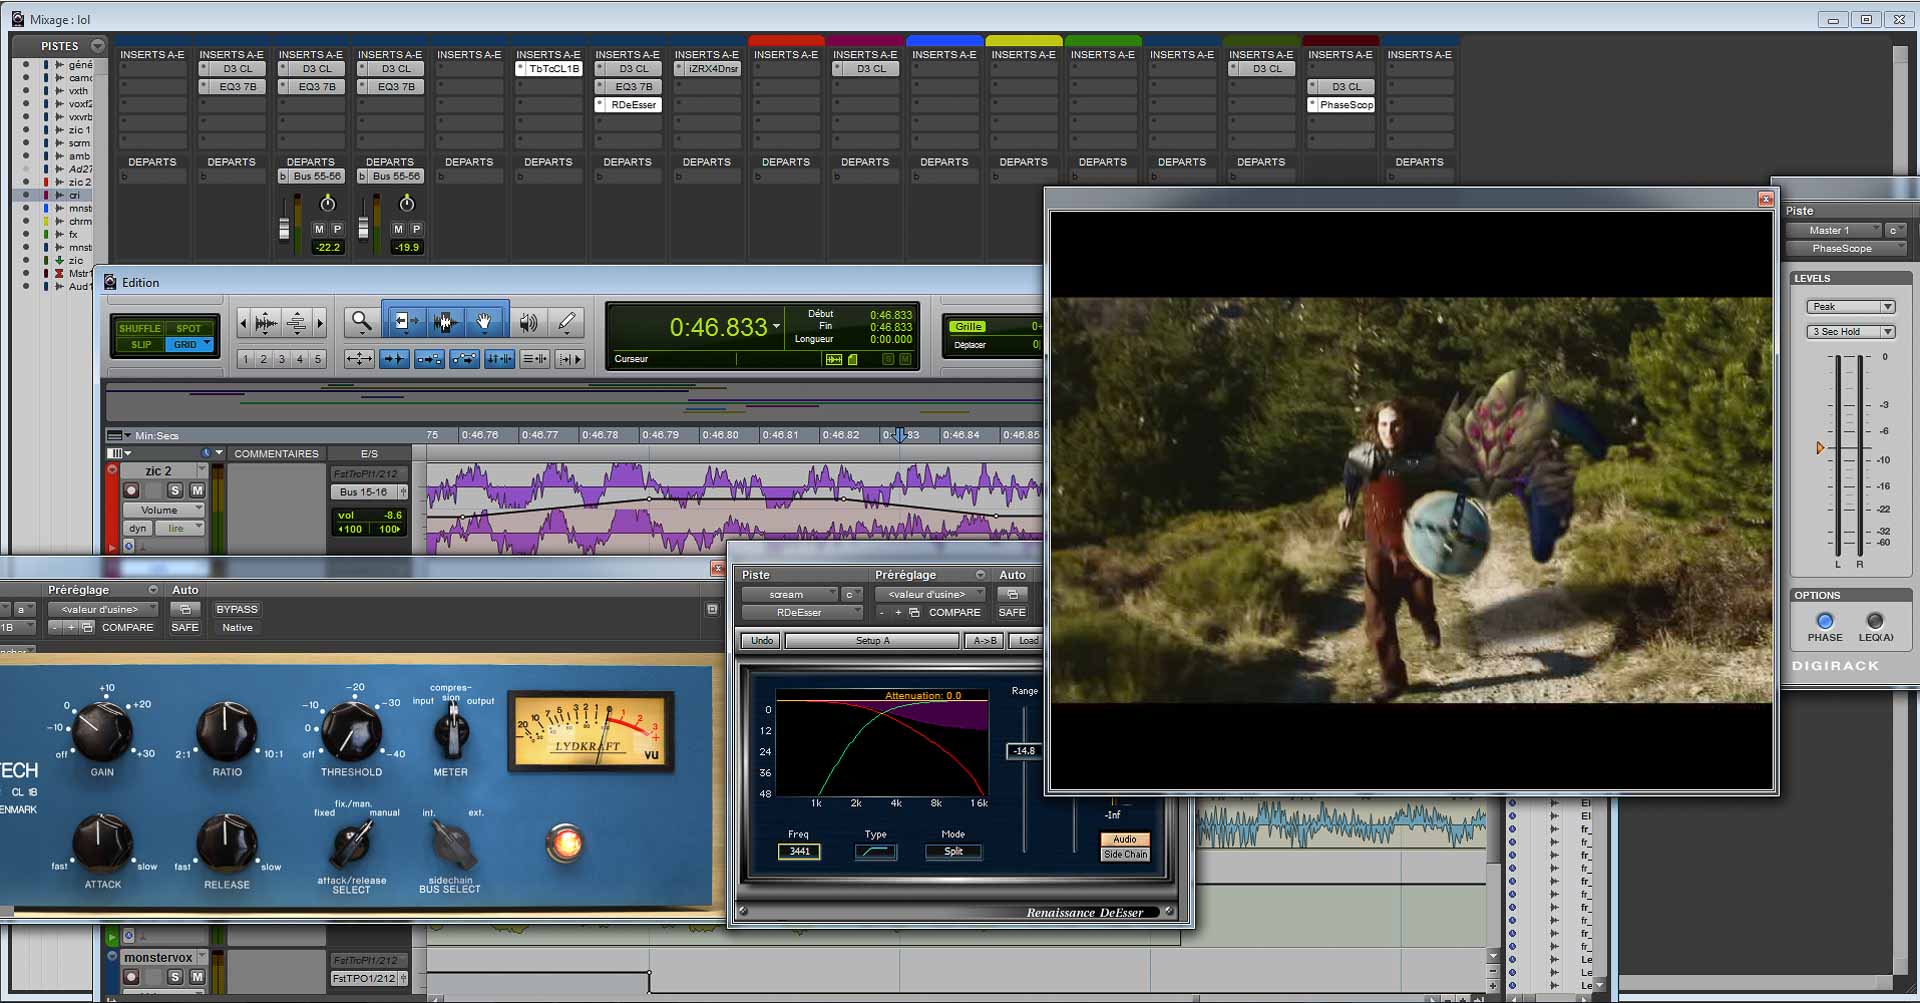Click the CL1B automation enable icon under Auto
1920x1003 pixels.
pyautogui.click(x=184, y=609)
